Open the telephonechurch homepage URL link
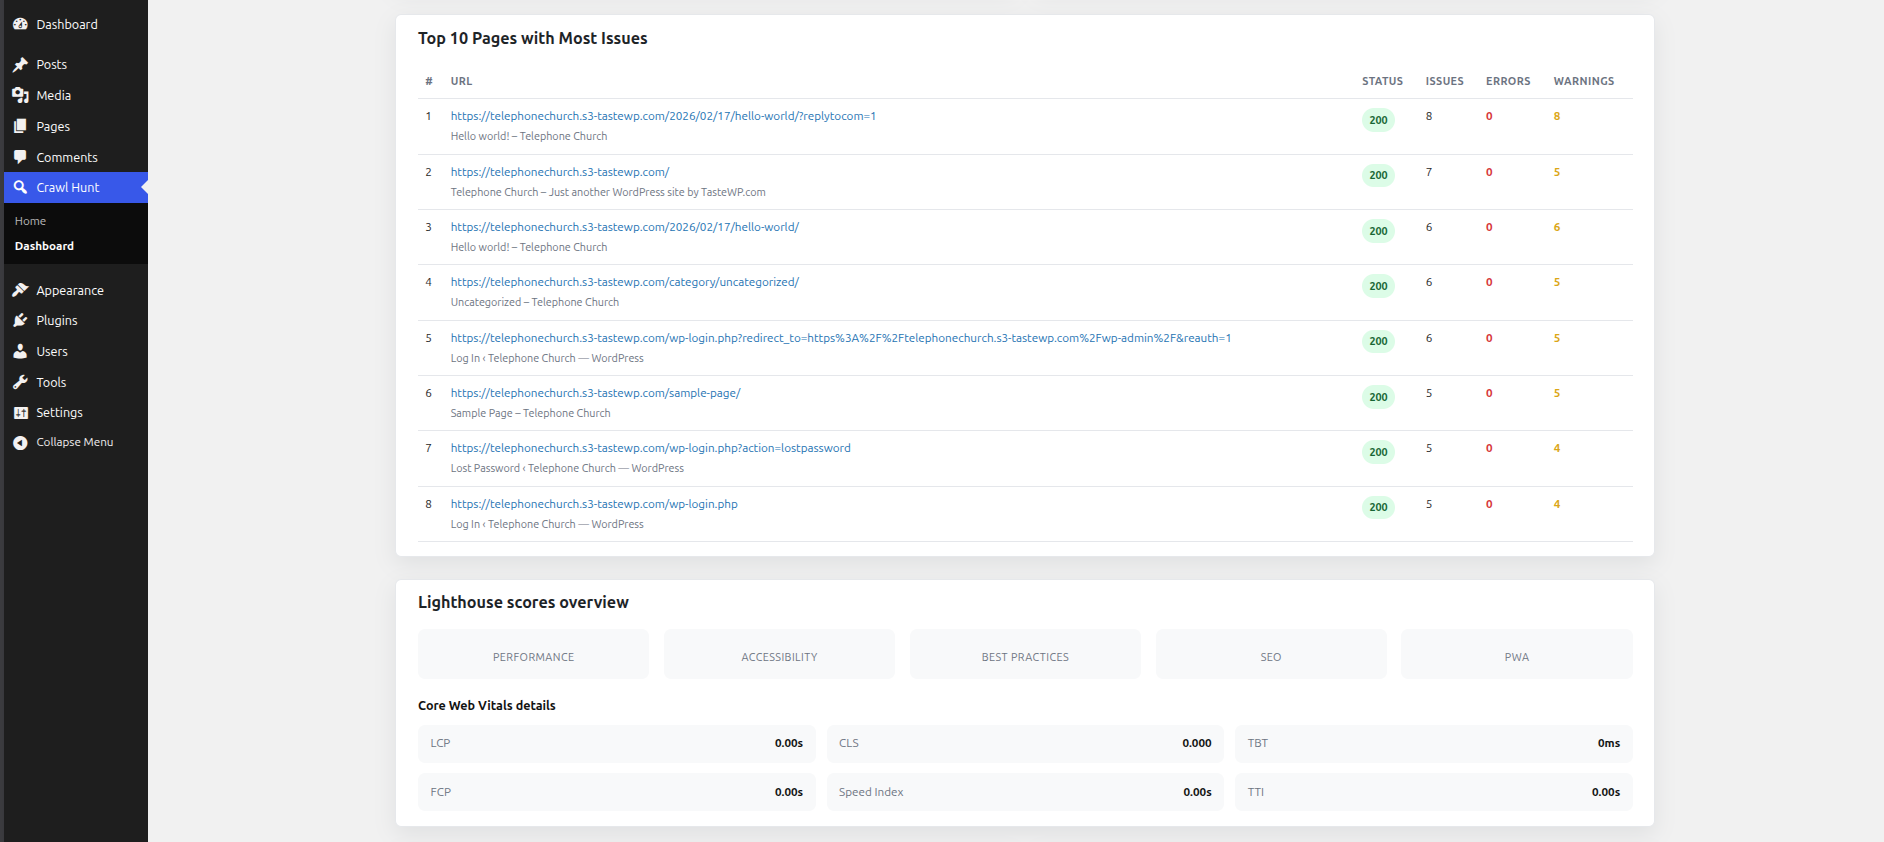The width and height of the screenshot is (1884, 842). tap(560, 172)
